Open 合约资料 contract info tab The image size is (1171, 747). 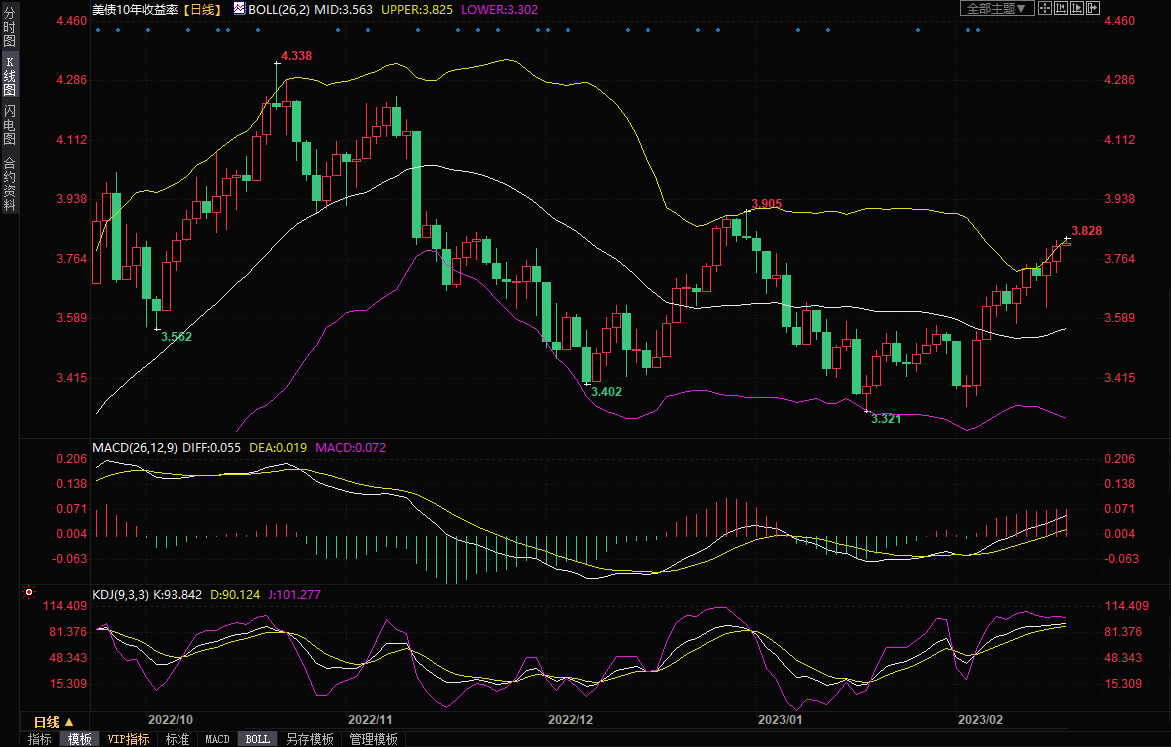(x=9, y=184)
